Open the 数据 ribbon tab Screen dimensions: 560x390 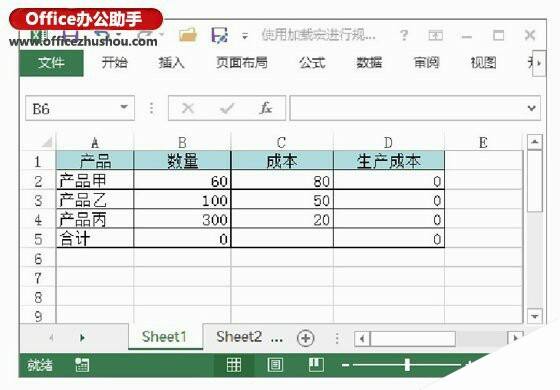point(369,63)
